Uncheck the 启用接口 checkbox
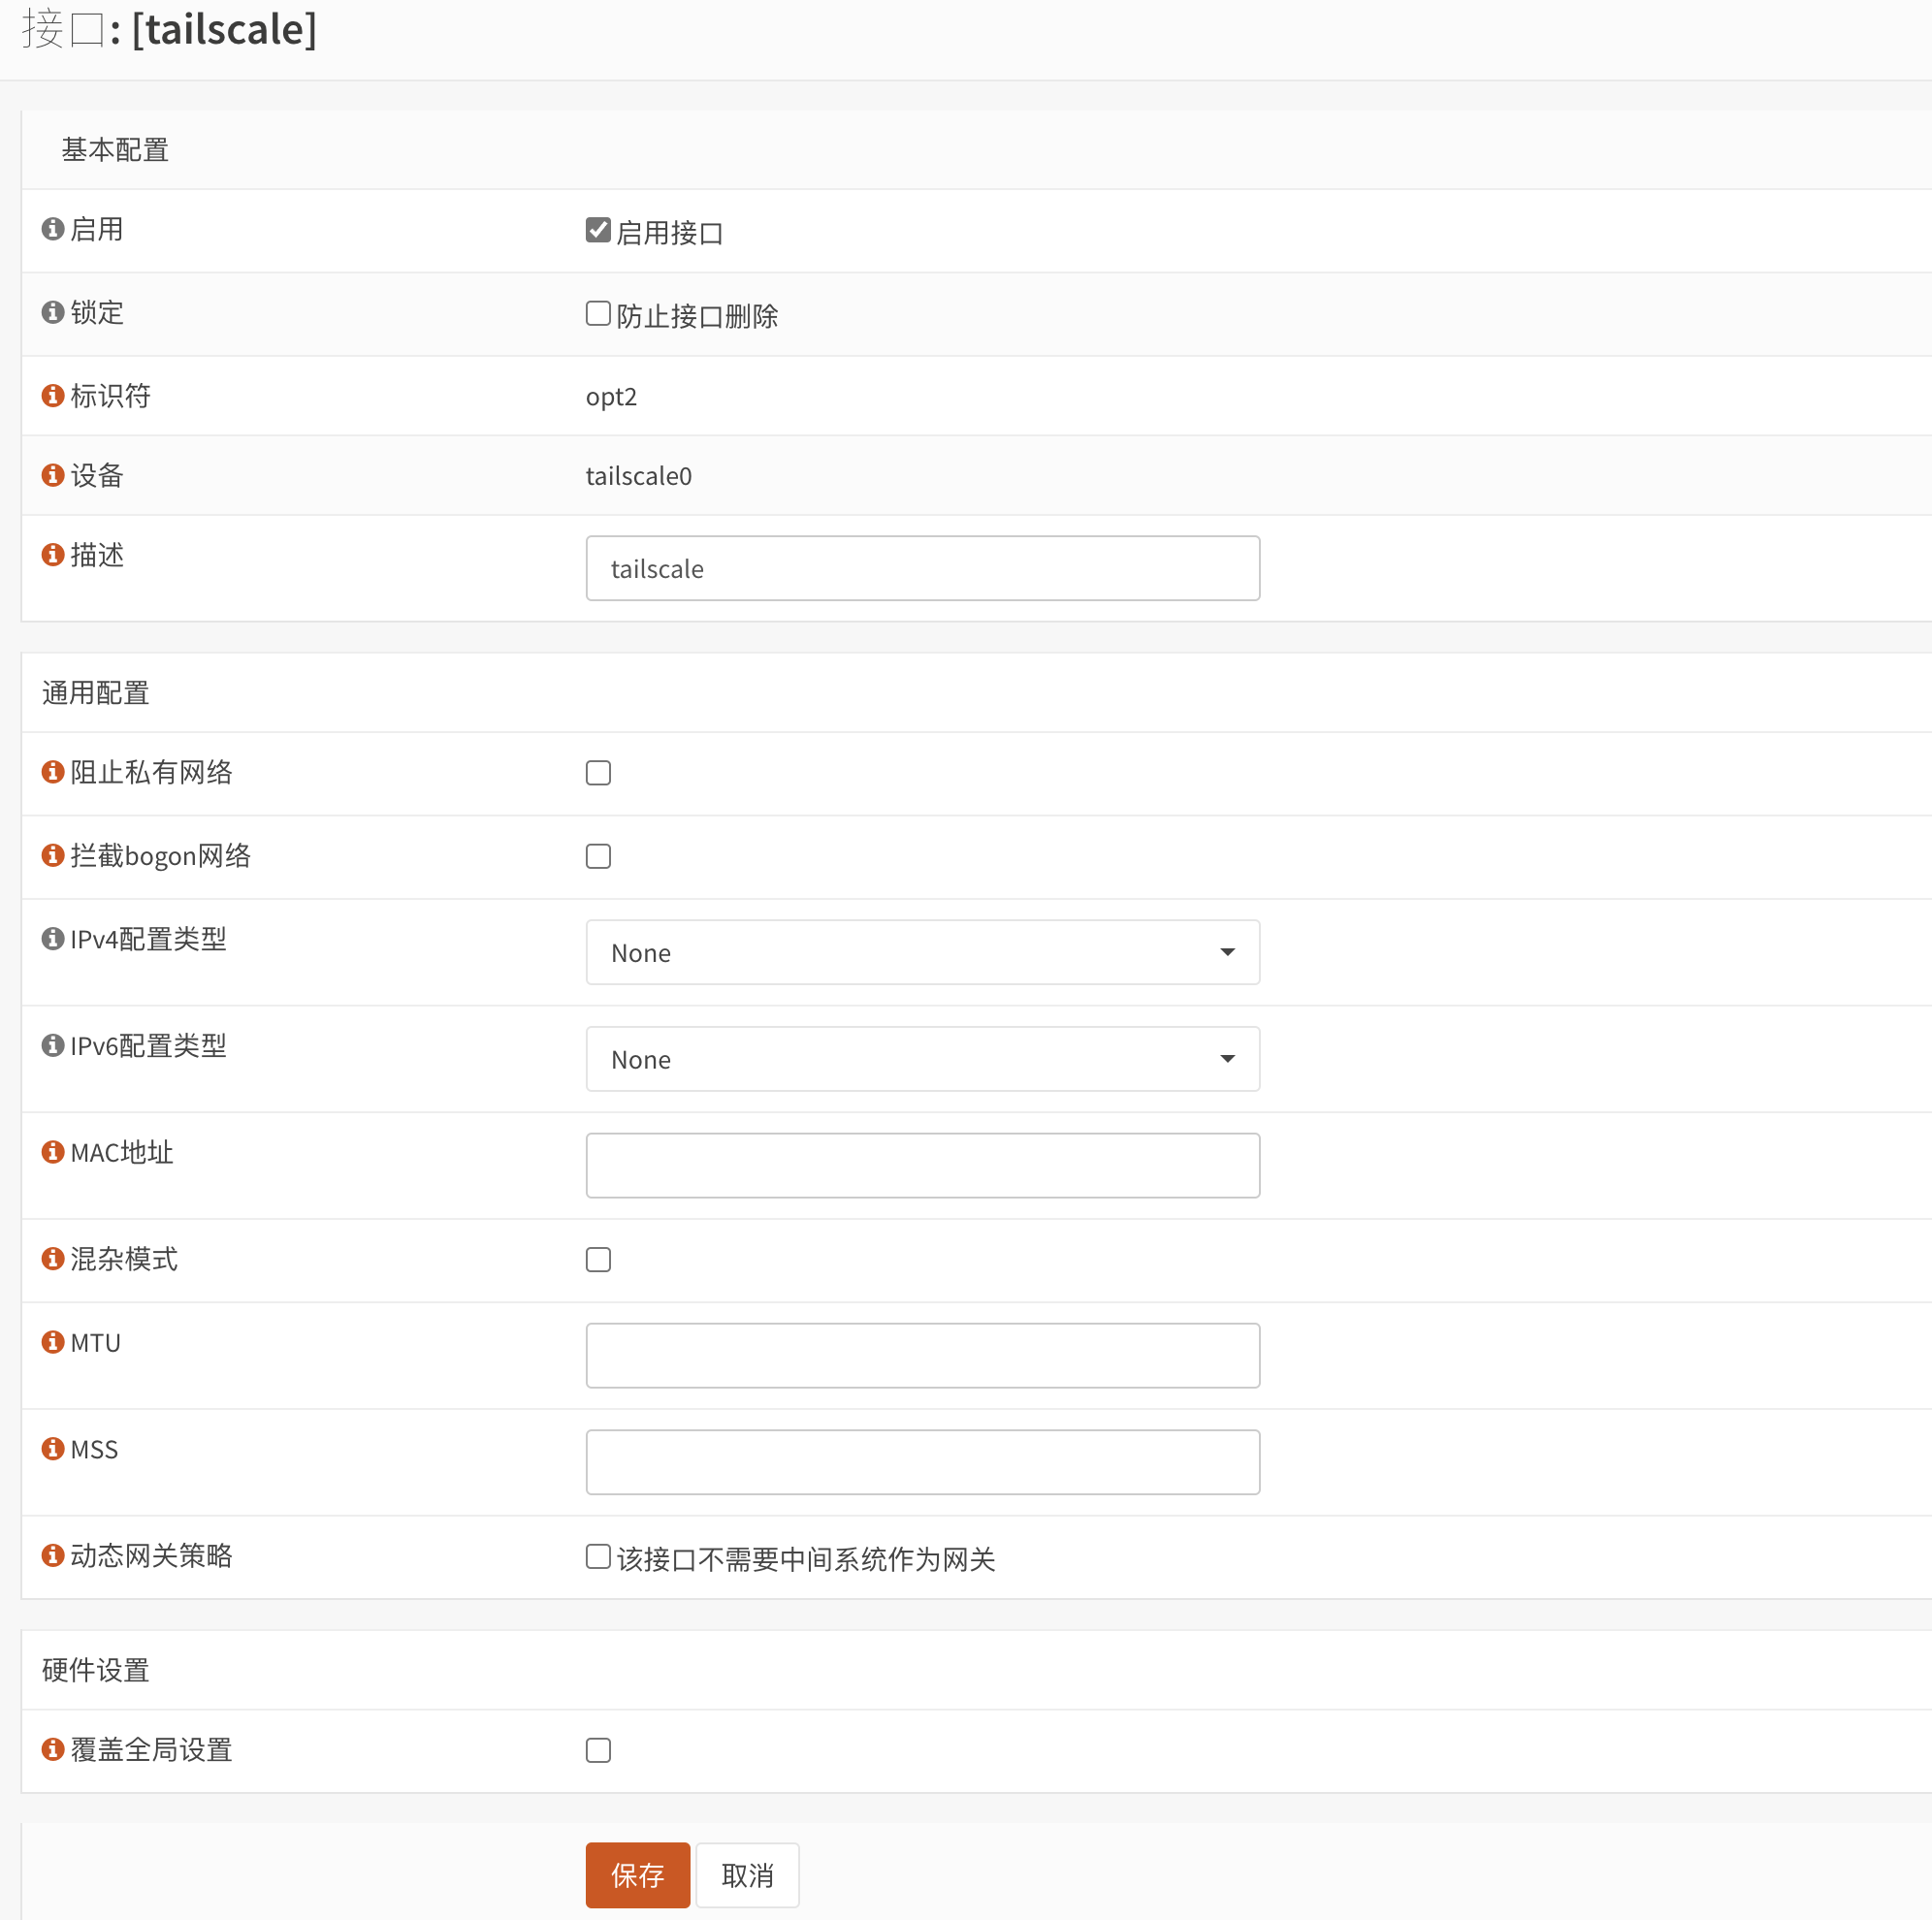1932x1920 pixels. pyautogui.click(x=598, y=230)
